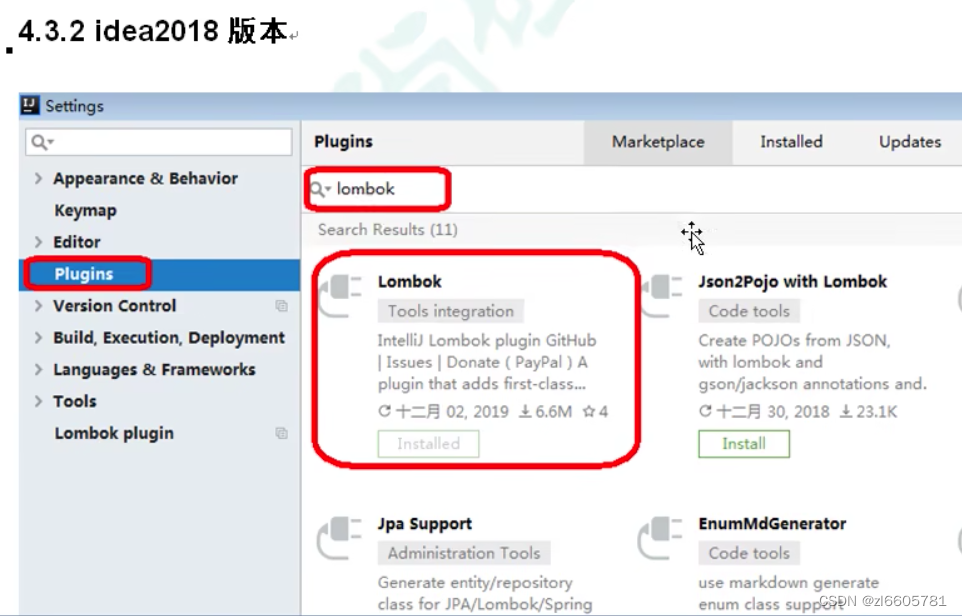Click the Lombok update date refresh icon
962x616 pixels.
tap(385, 410)
